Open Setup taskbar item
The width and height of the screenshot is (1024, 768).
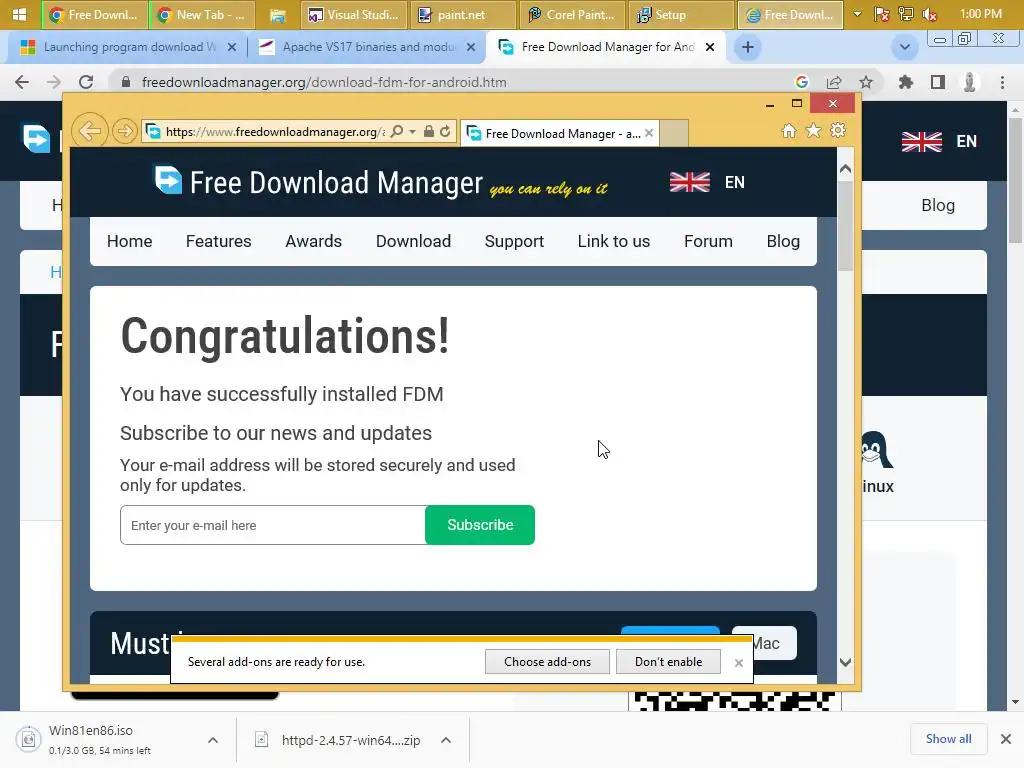pyautogui.click(x=680, y=15)
